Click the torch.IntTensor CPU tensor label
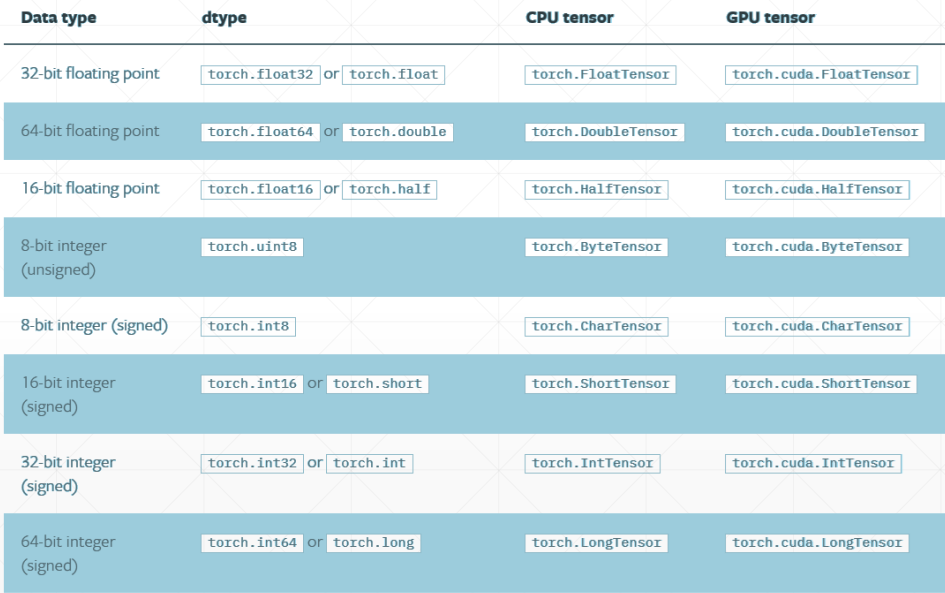The image size is (945, 593). click(592, 463)
